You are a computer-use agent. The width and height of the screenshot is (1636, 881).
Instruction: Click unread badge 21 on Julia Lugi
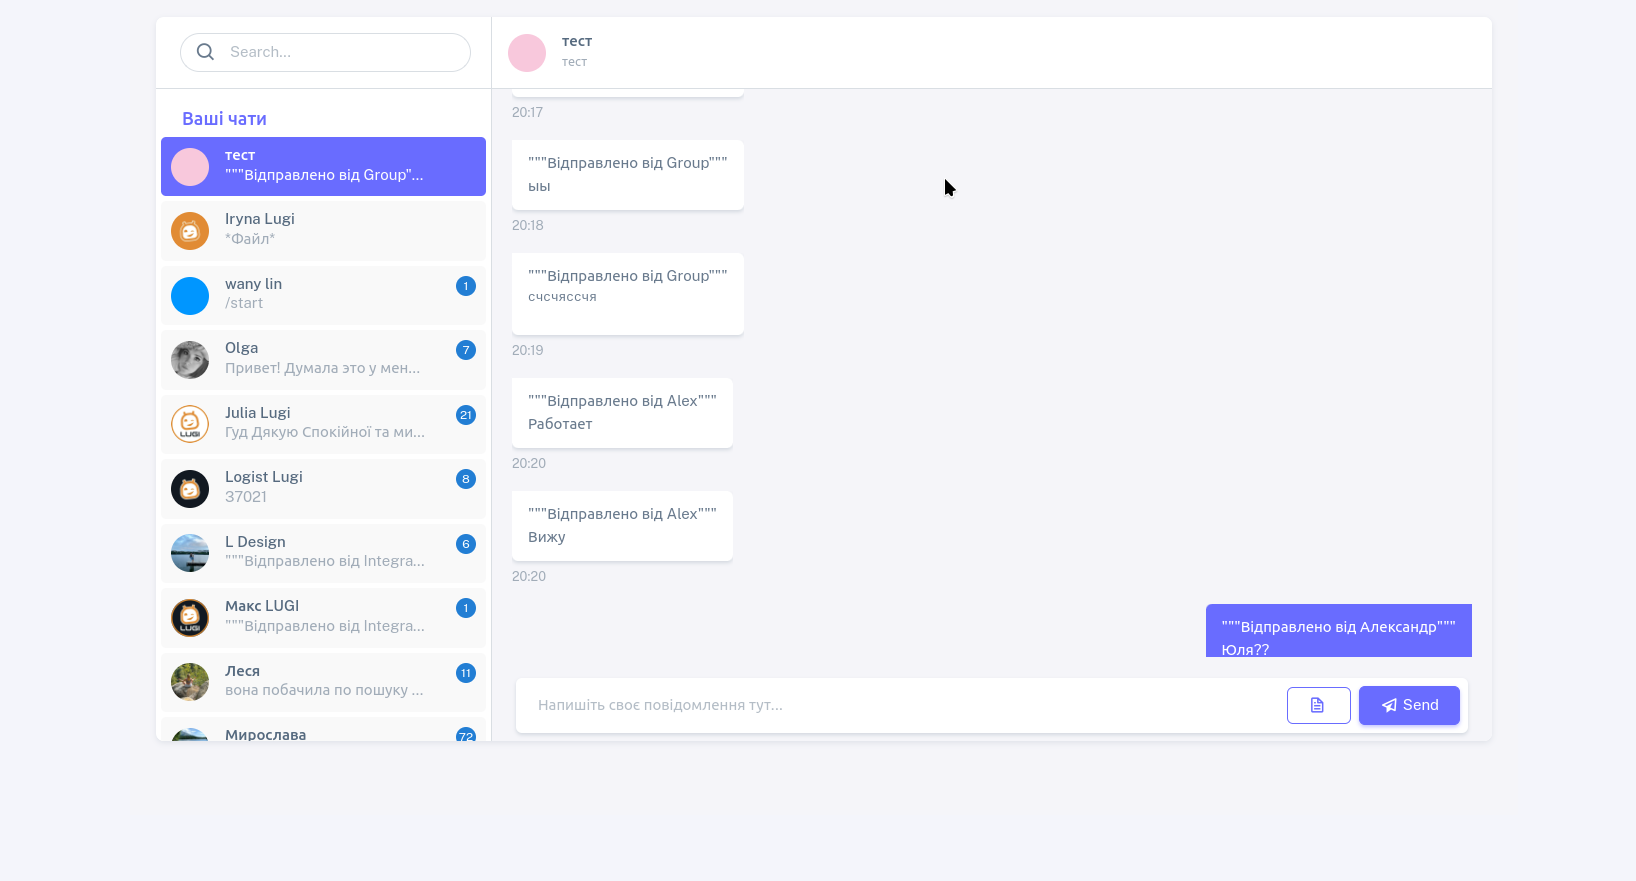[465, 415]
